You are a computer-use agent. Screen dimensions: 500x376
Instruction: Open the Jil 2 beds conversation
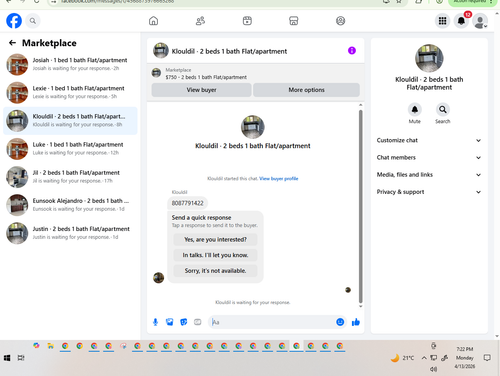point(70,177)
